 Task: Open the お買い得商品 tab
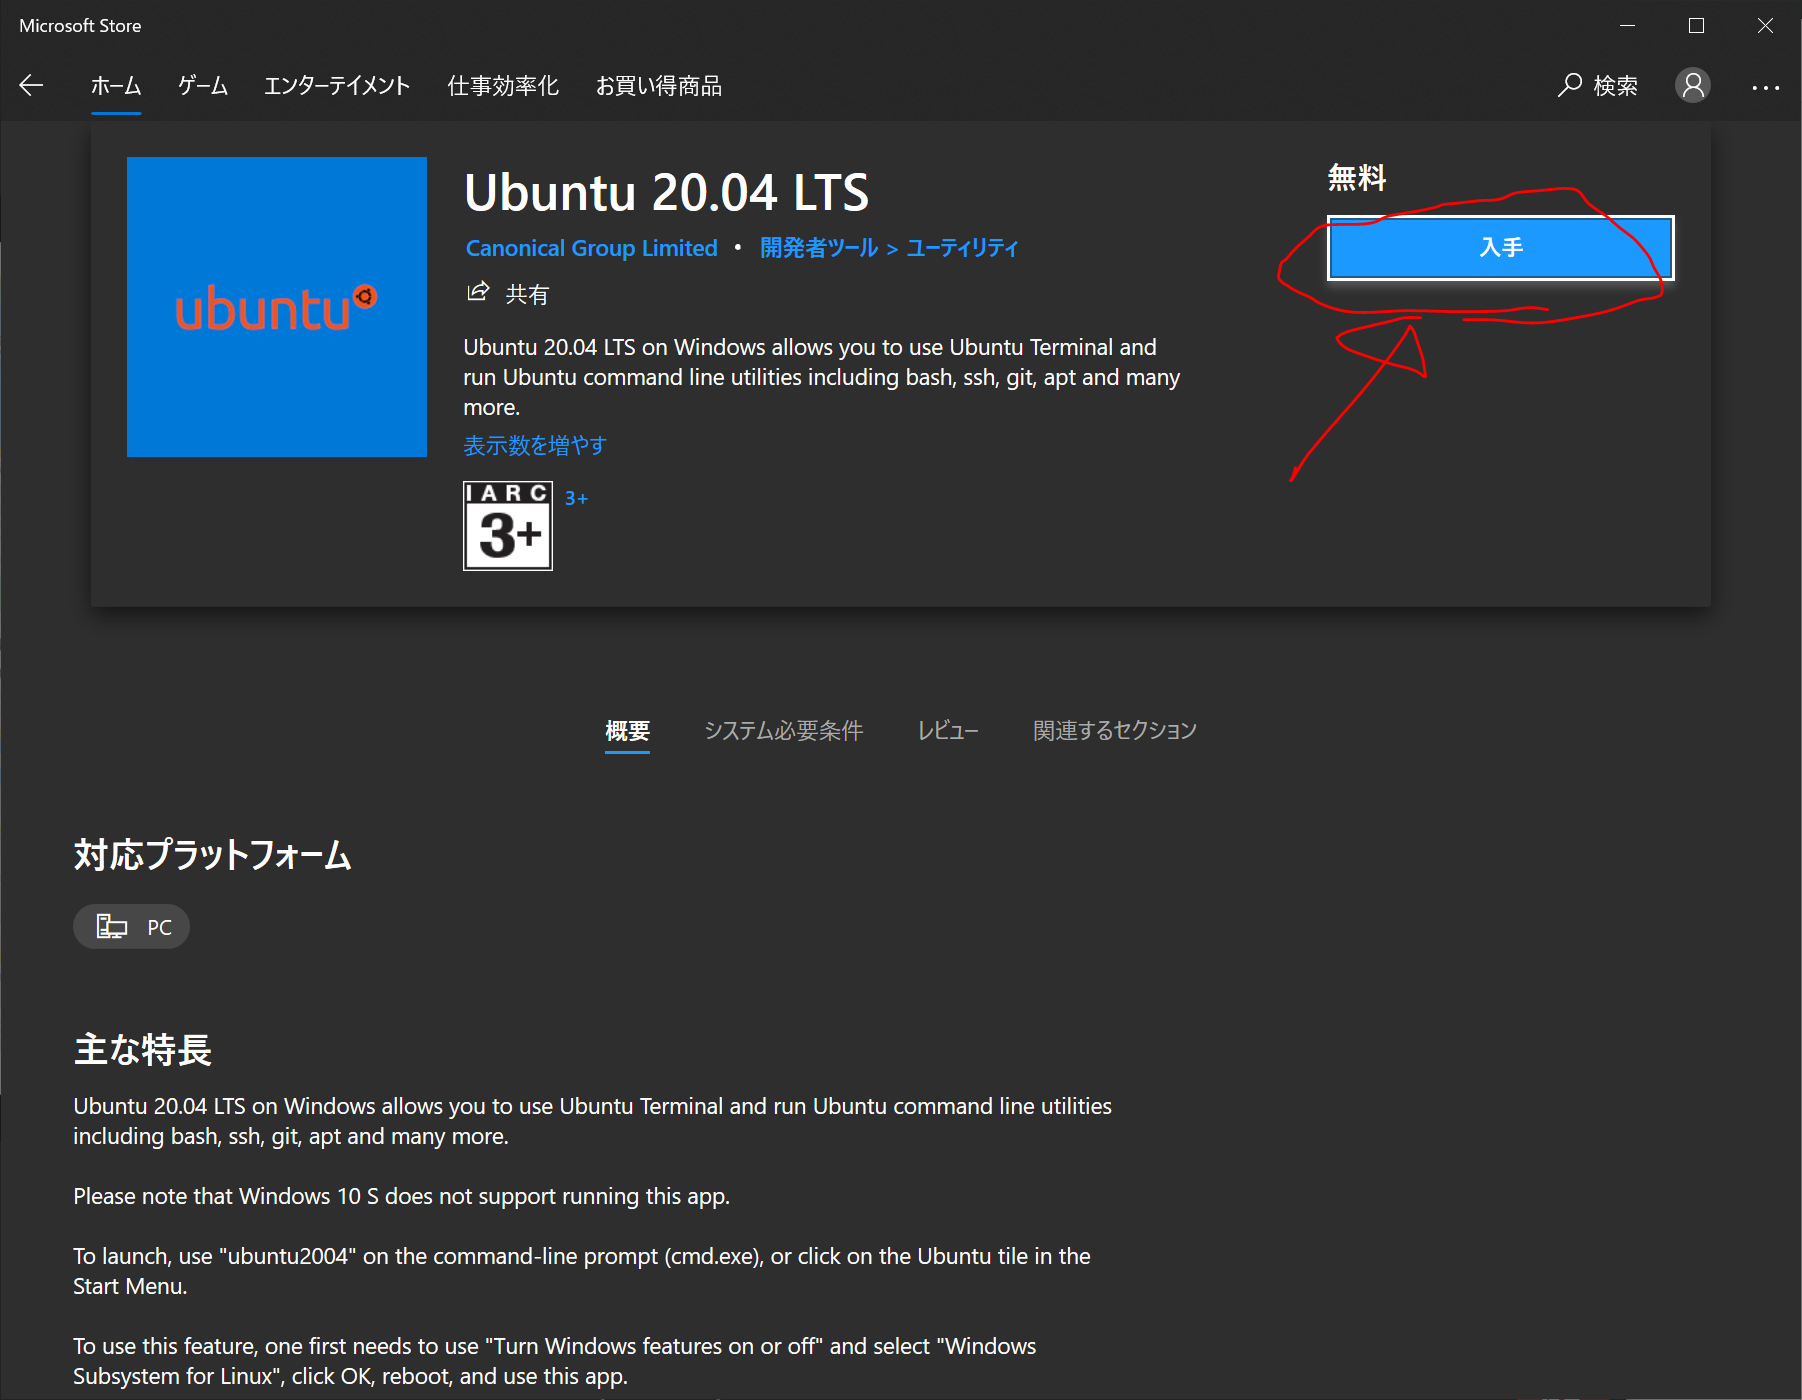coord(659,86)
